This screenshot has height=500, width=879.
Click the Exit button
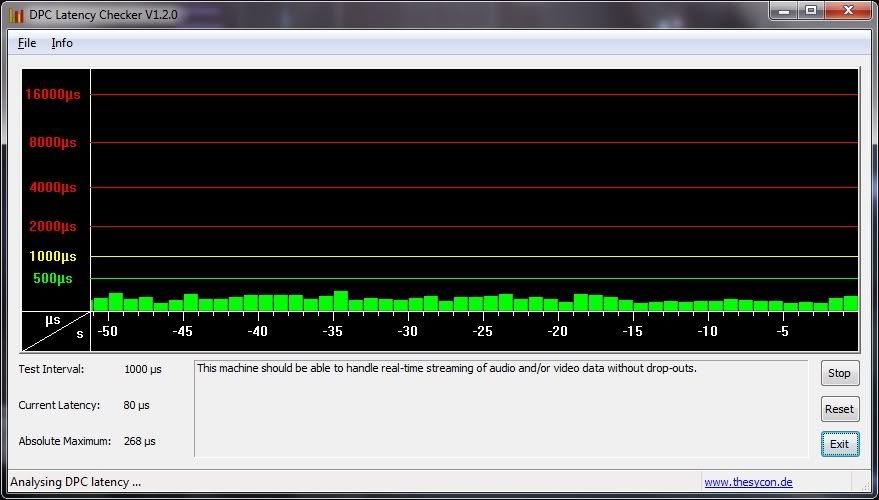[x=840, y=445]
